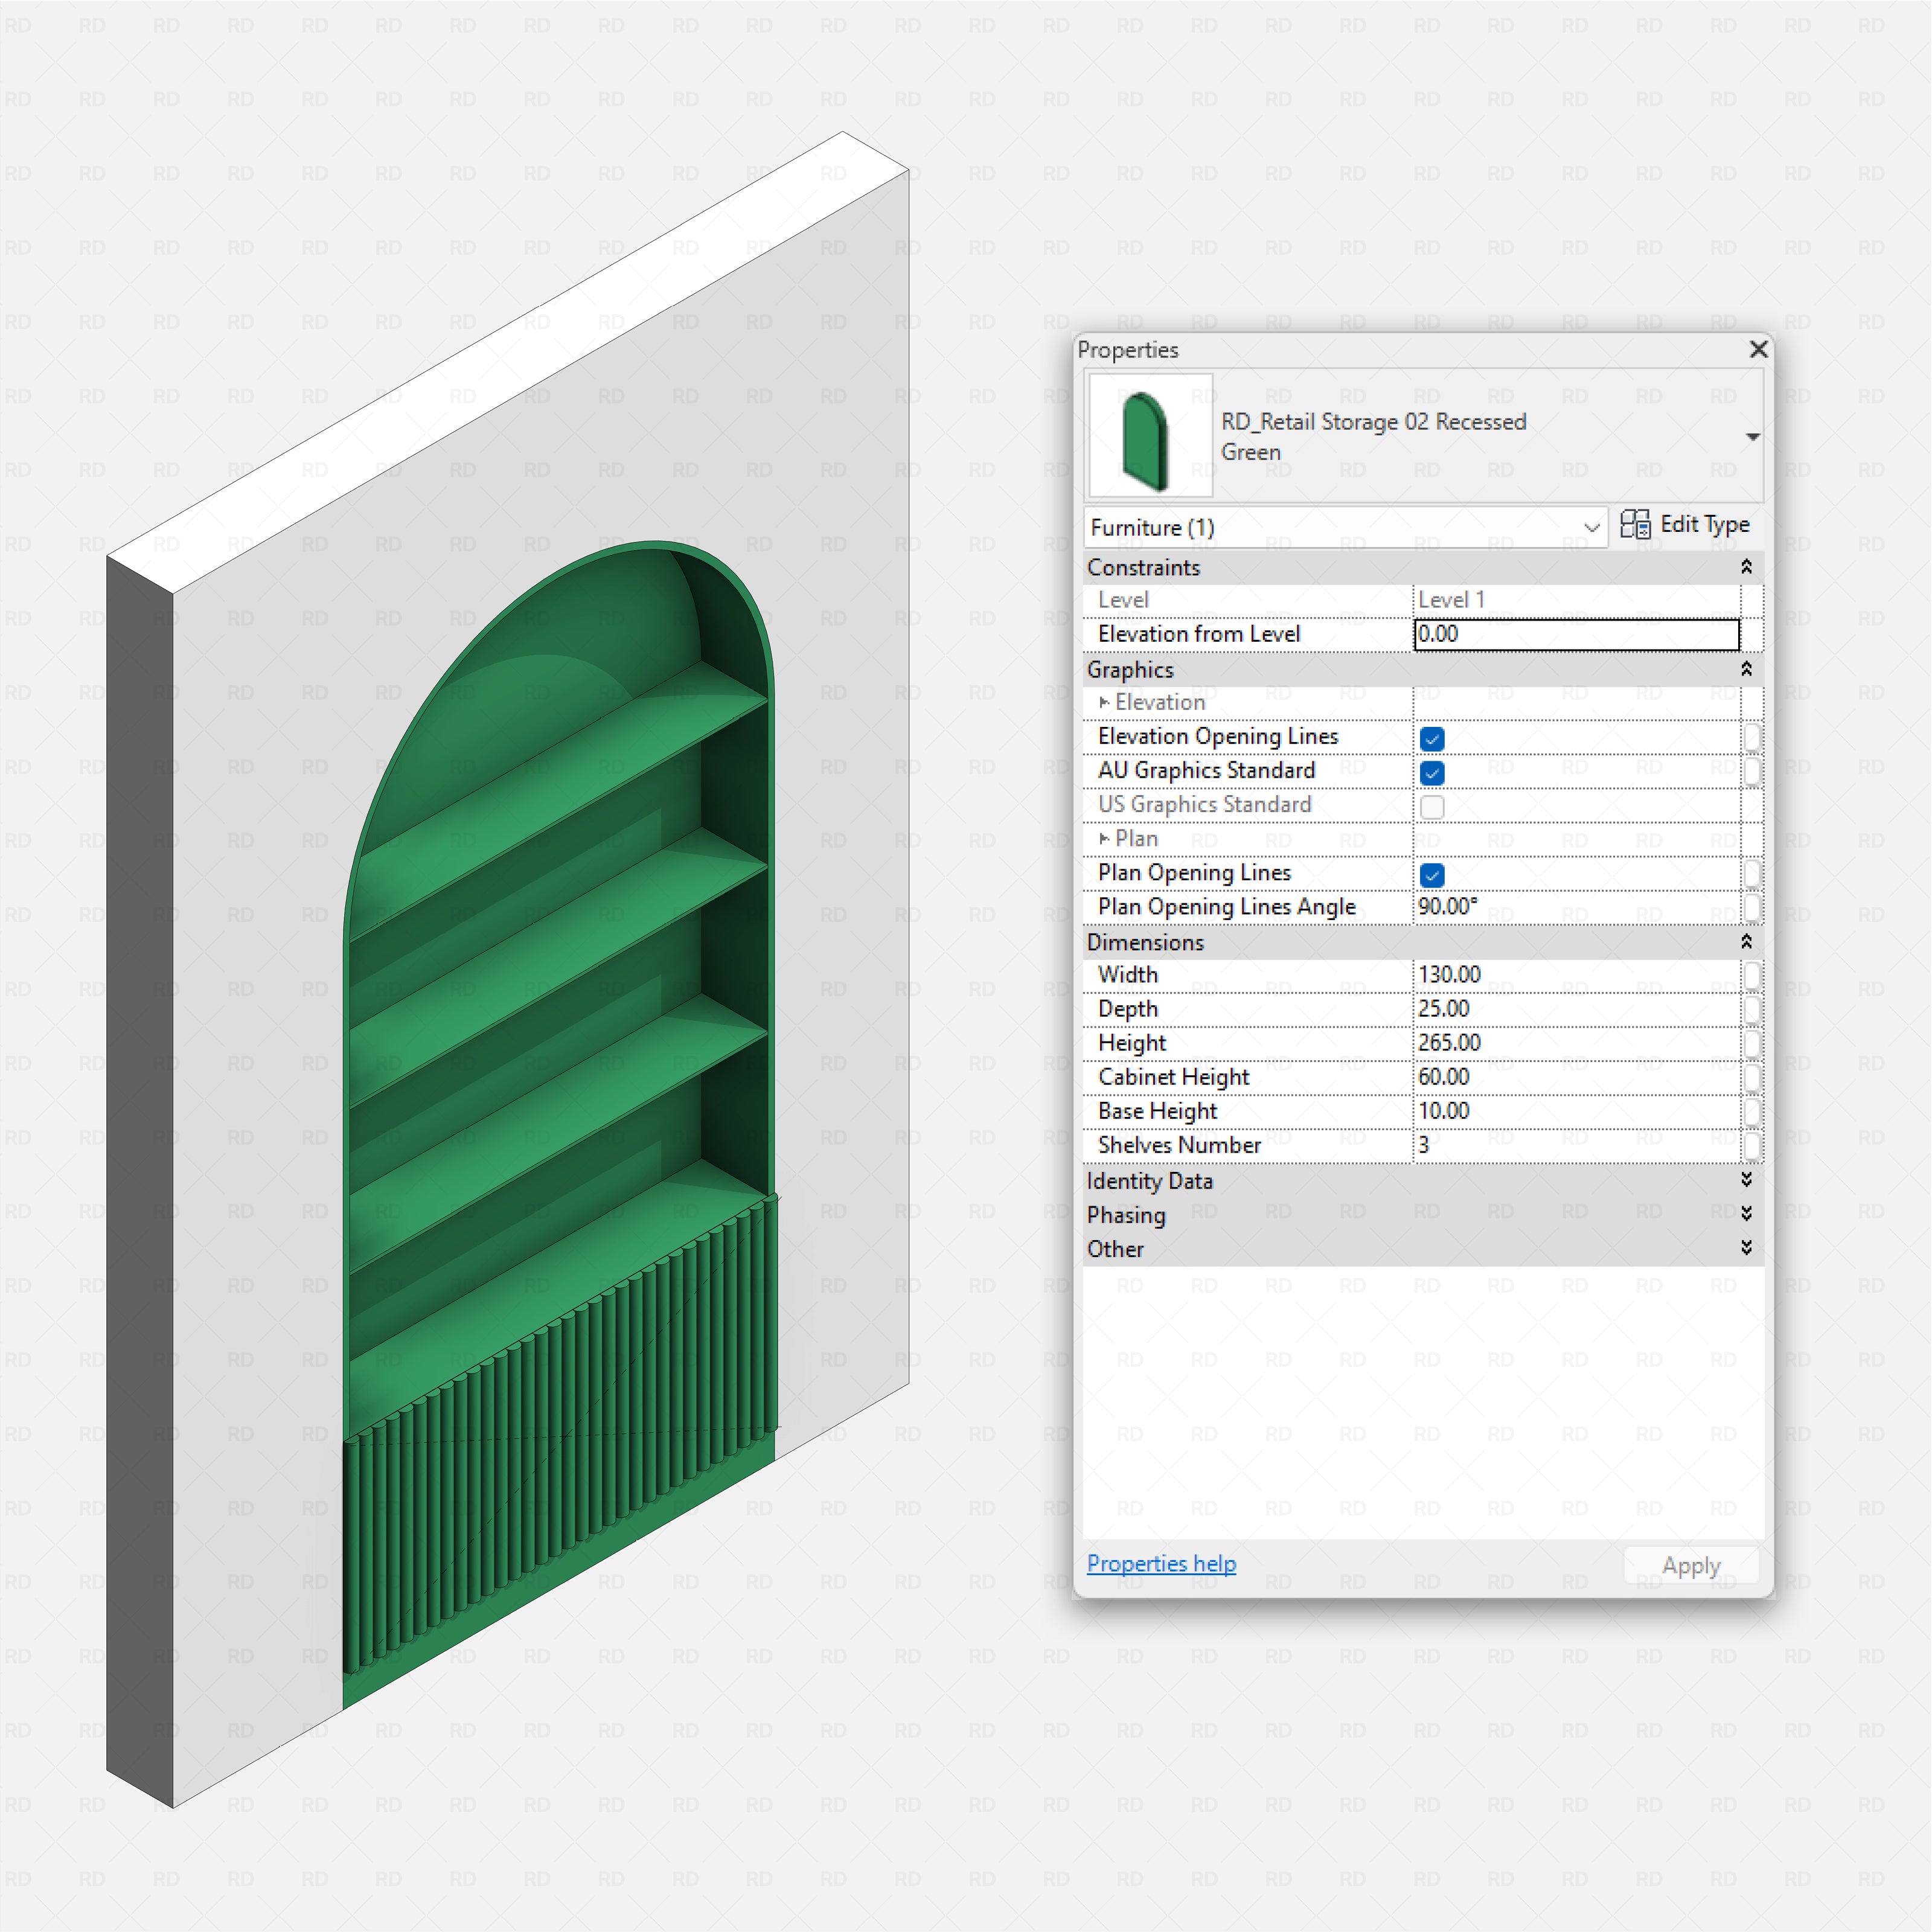Viewport: 1932px width, 1932px height.
Task: Expand the Plan subgroup
Action: coord(1104,839)
